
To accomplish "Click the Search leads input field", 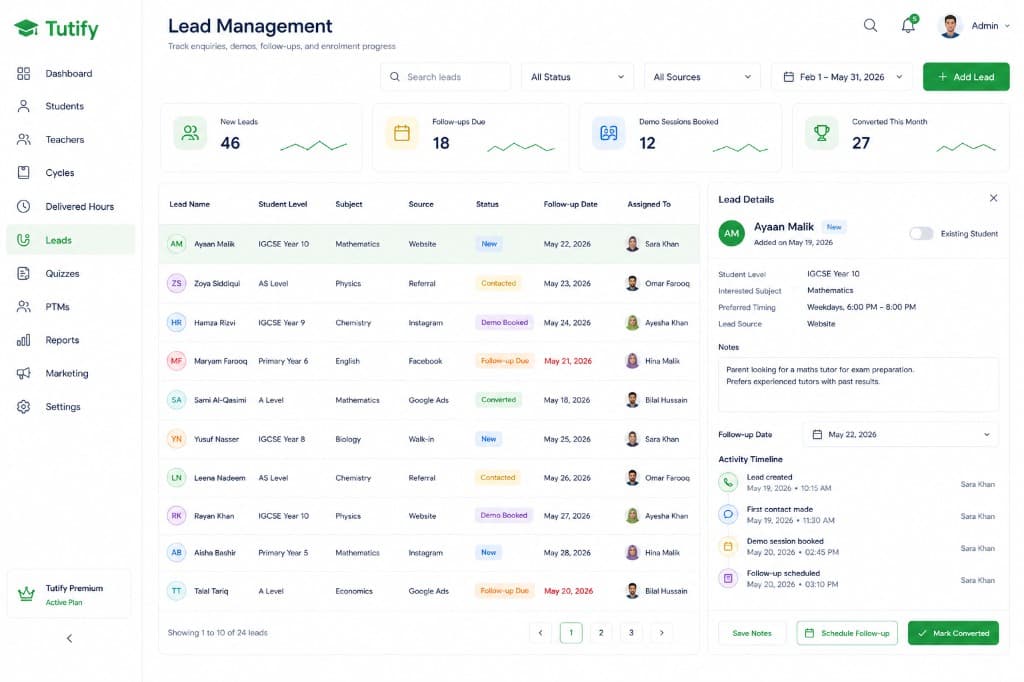I will pos(445,76).
